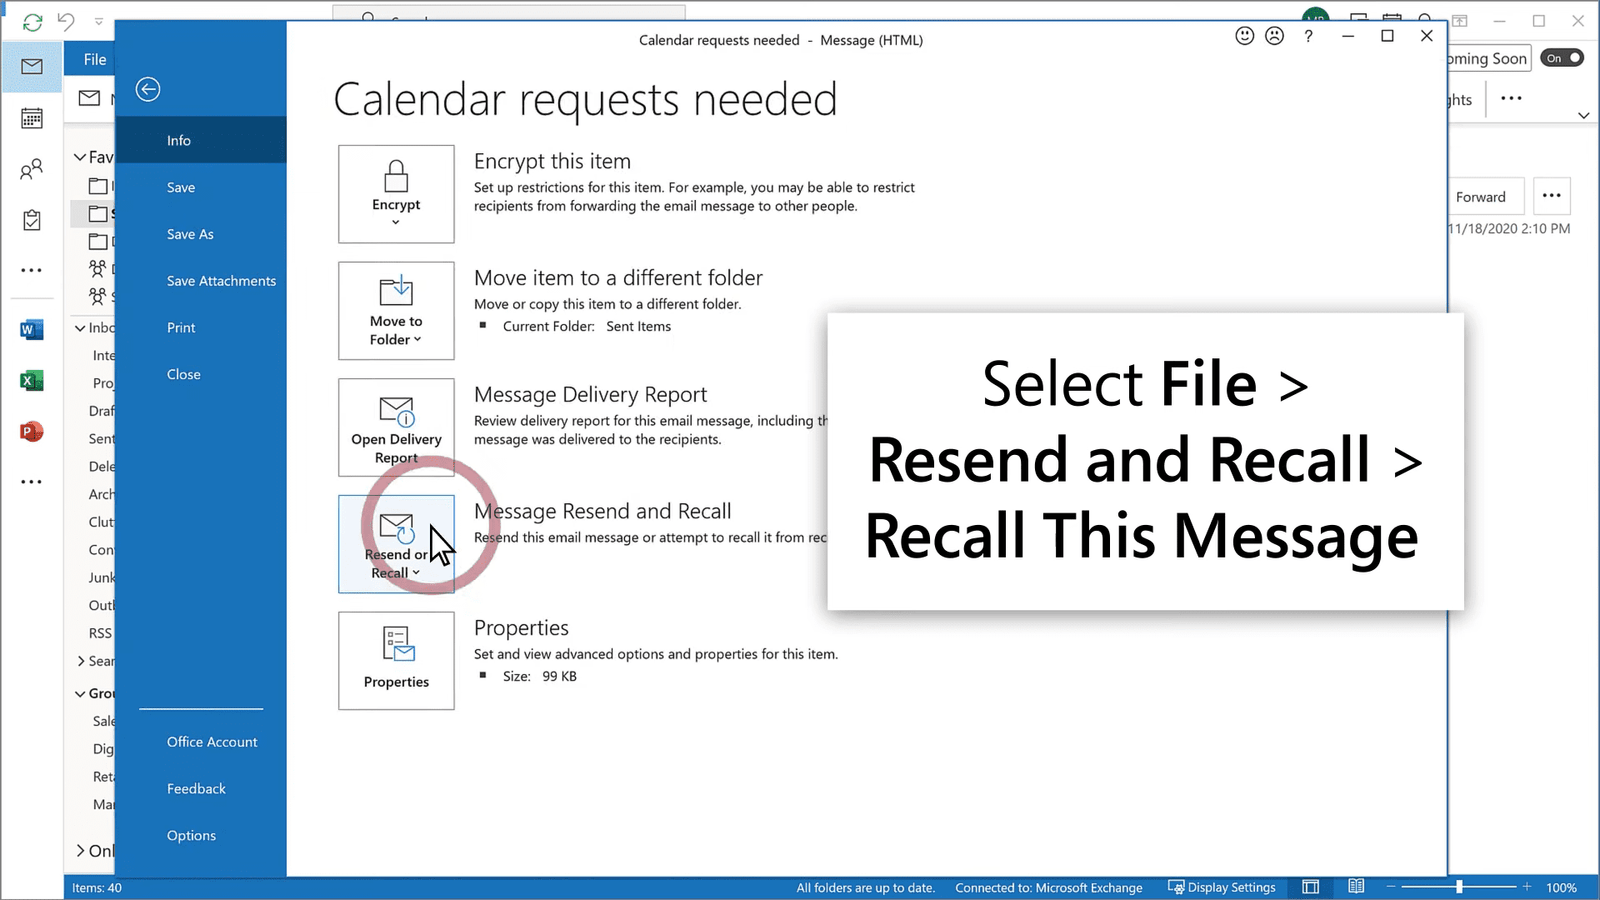
Task: Click the Forward button in reading pane
Action: 1484,197
